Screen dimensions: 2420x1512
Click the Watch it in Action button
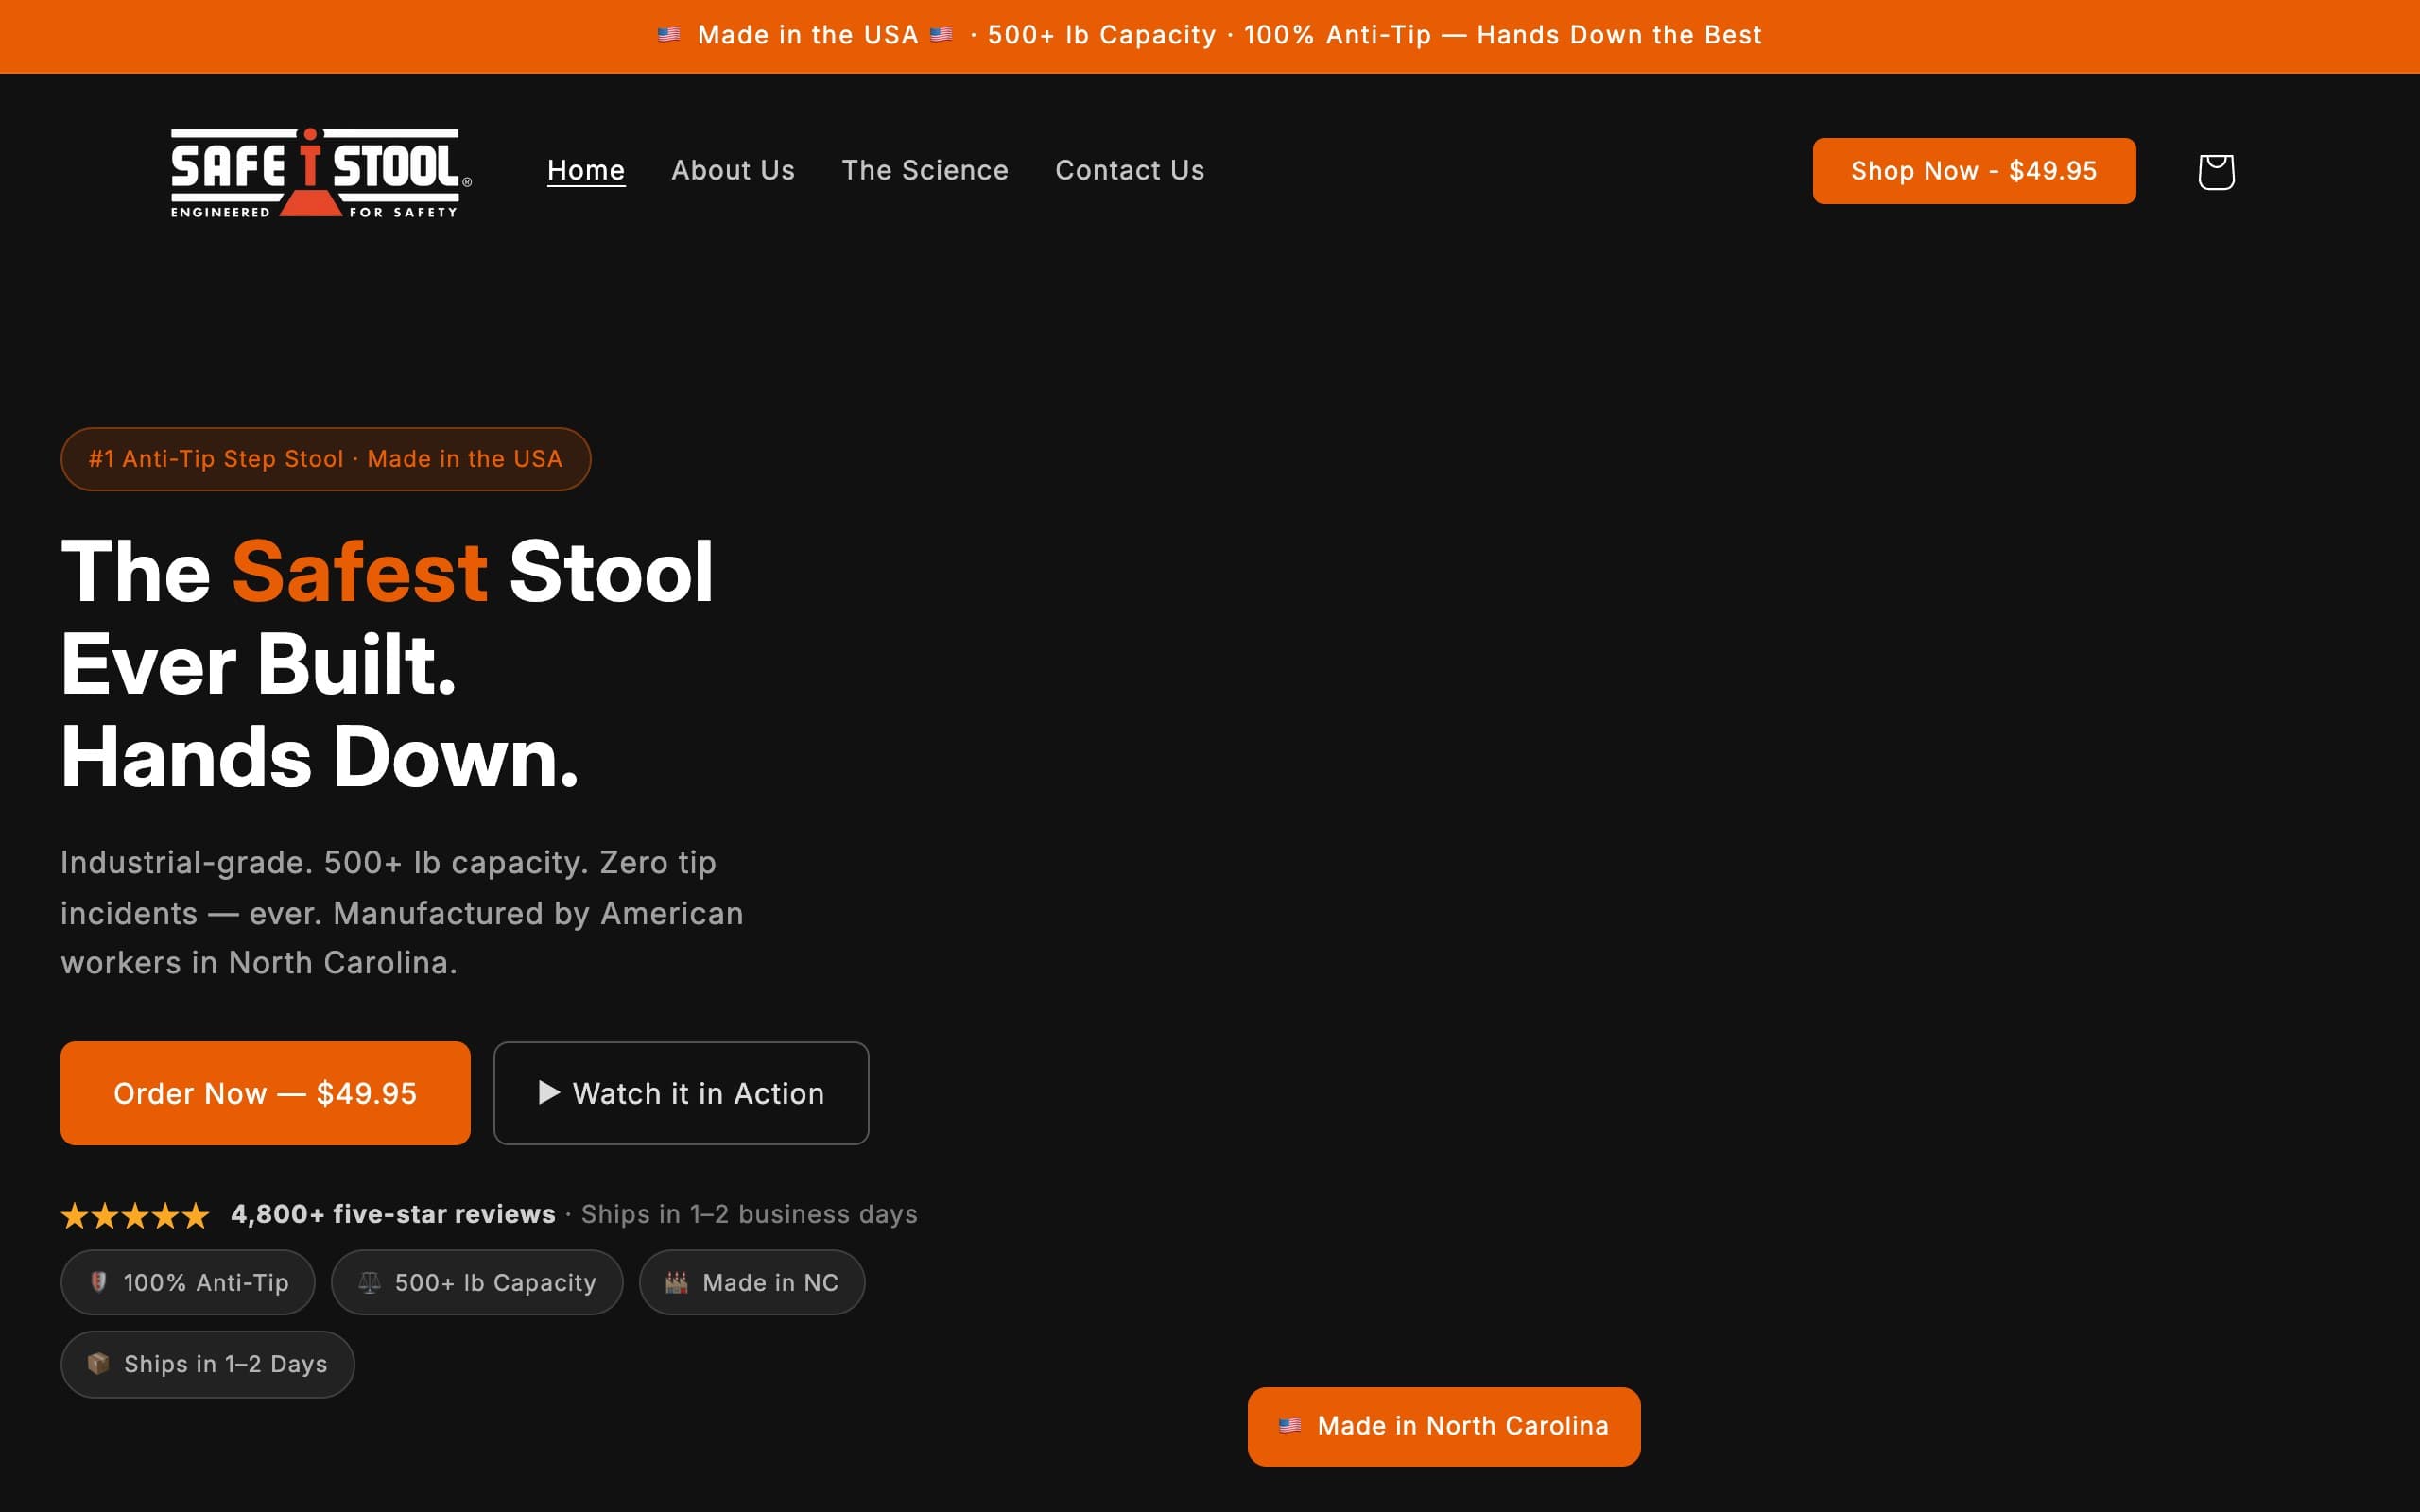tap(681, 1093)
